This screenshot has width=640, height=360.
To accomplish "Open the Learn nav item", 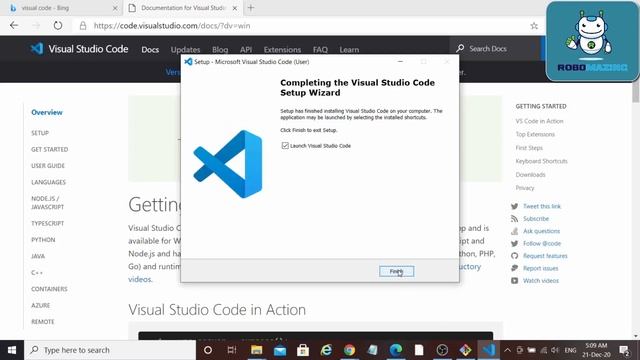I will [349, 50].
